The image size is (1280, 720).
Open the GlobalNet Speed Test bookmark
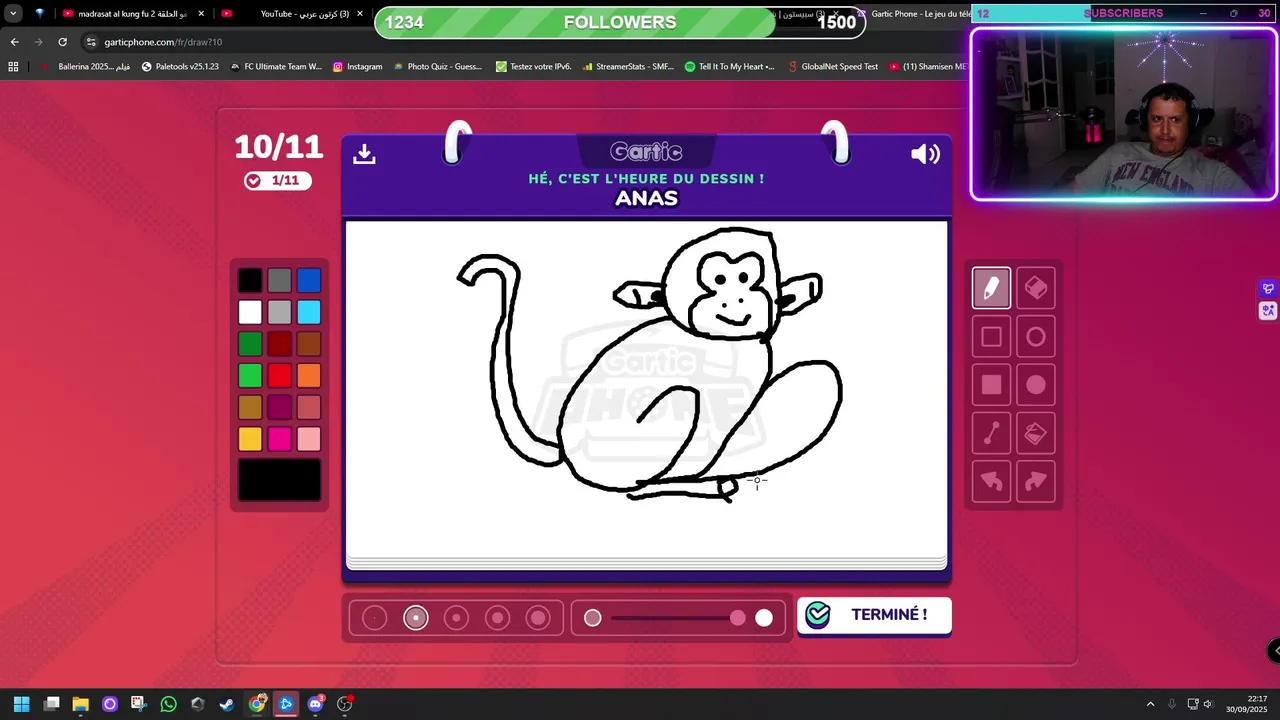tap(833, 67)
